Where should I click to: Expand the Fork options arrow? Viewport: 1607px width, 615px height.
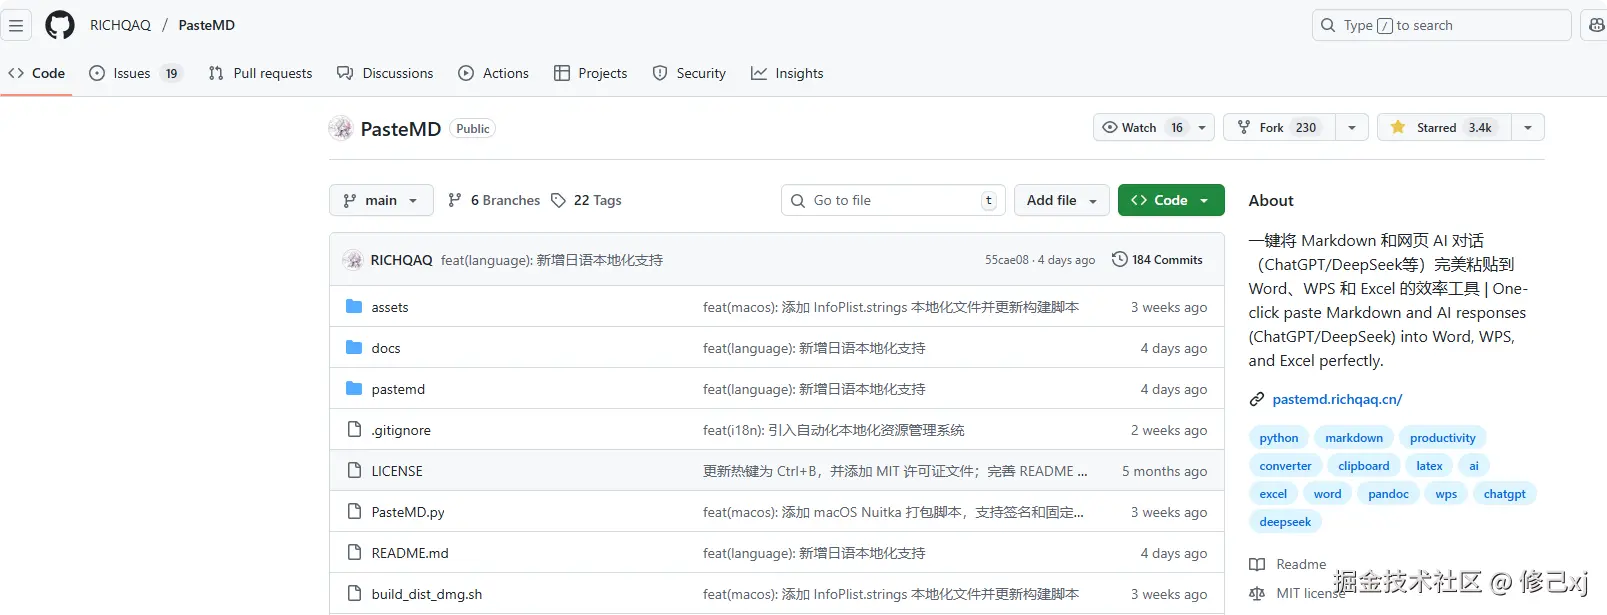click(1352, 128)
